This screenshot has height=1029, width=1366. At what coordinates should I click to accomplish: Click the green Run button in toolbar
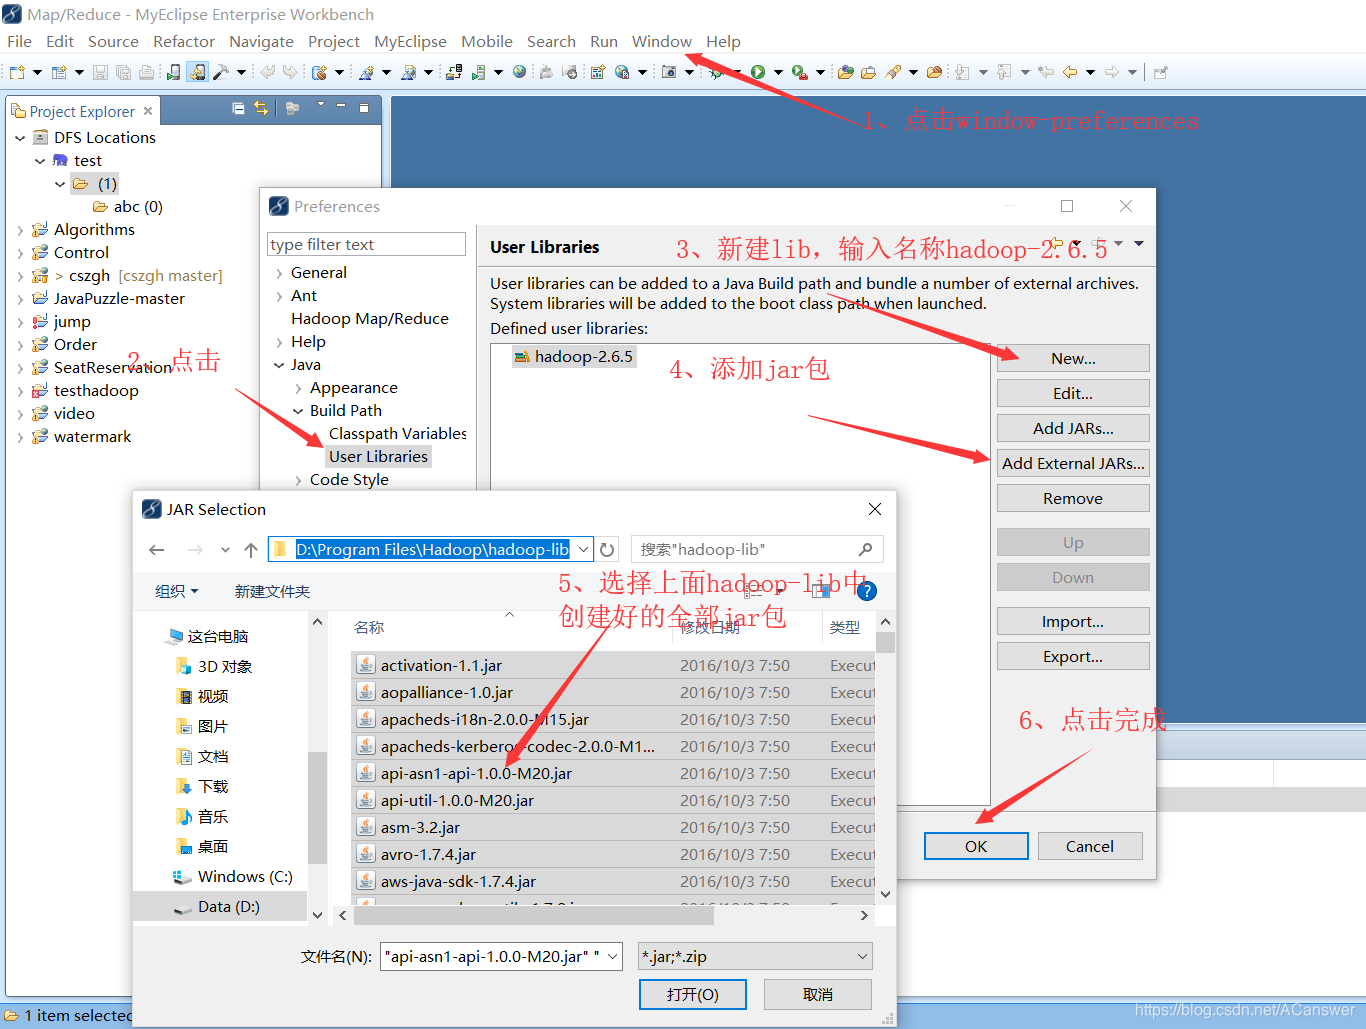coord(758,72)
